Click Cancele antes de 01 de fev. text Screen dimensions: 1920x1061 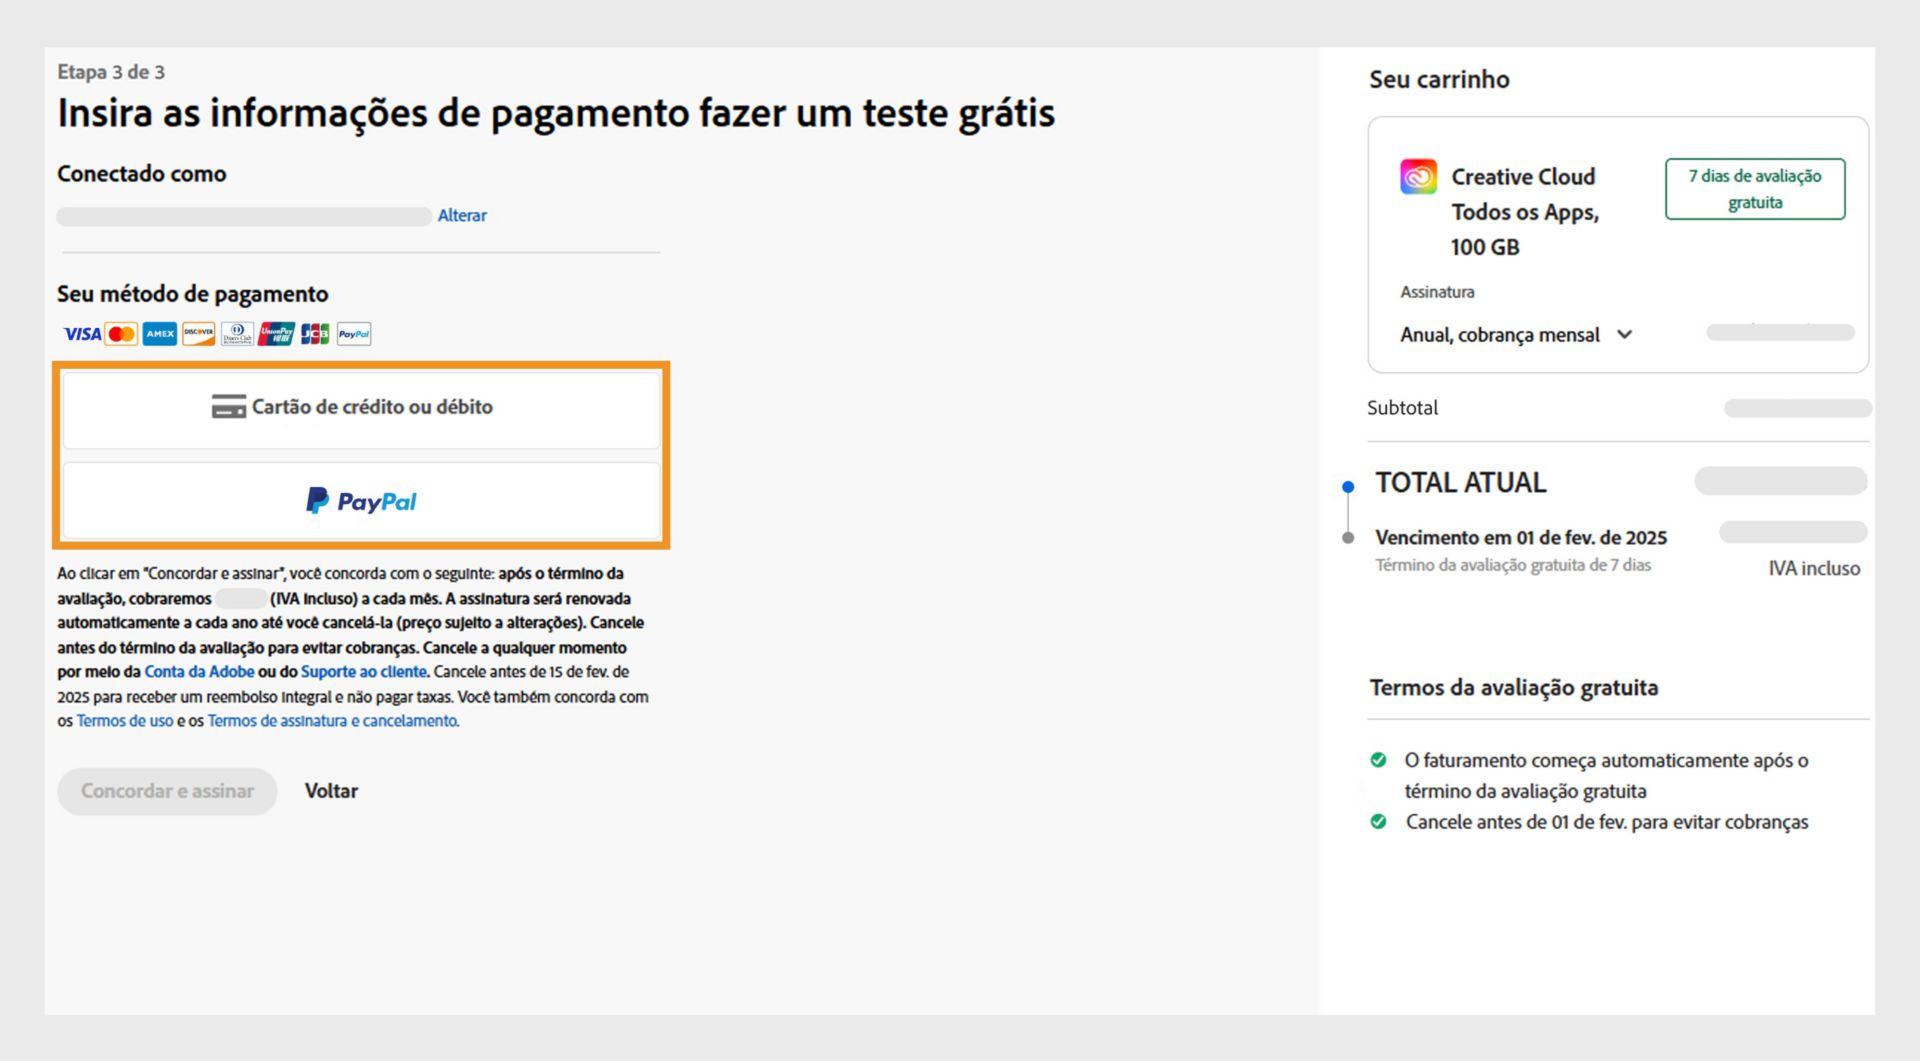click(1607, 822)
